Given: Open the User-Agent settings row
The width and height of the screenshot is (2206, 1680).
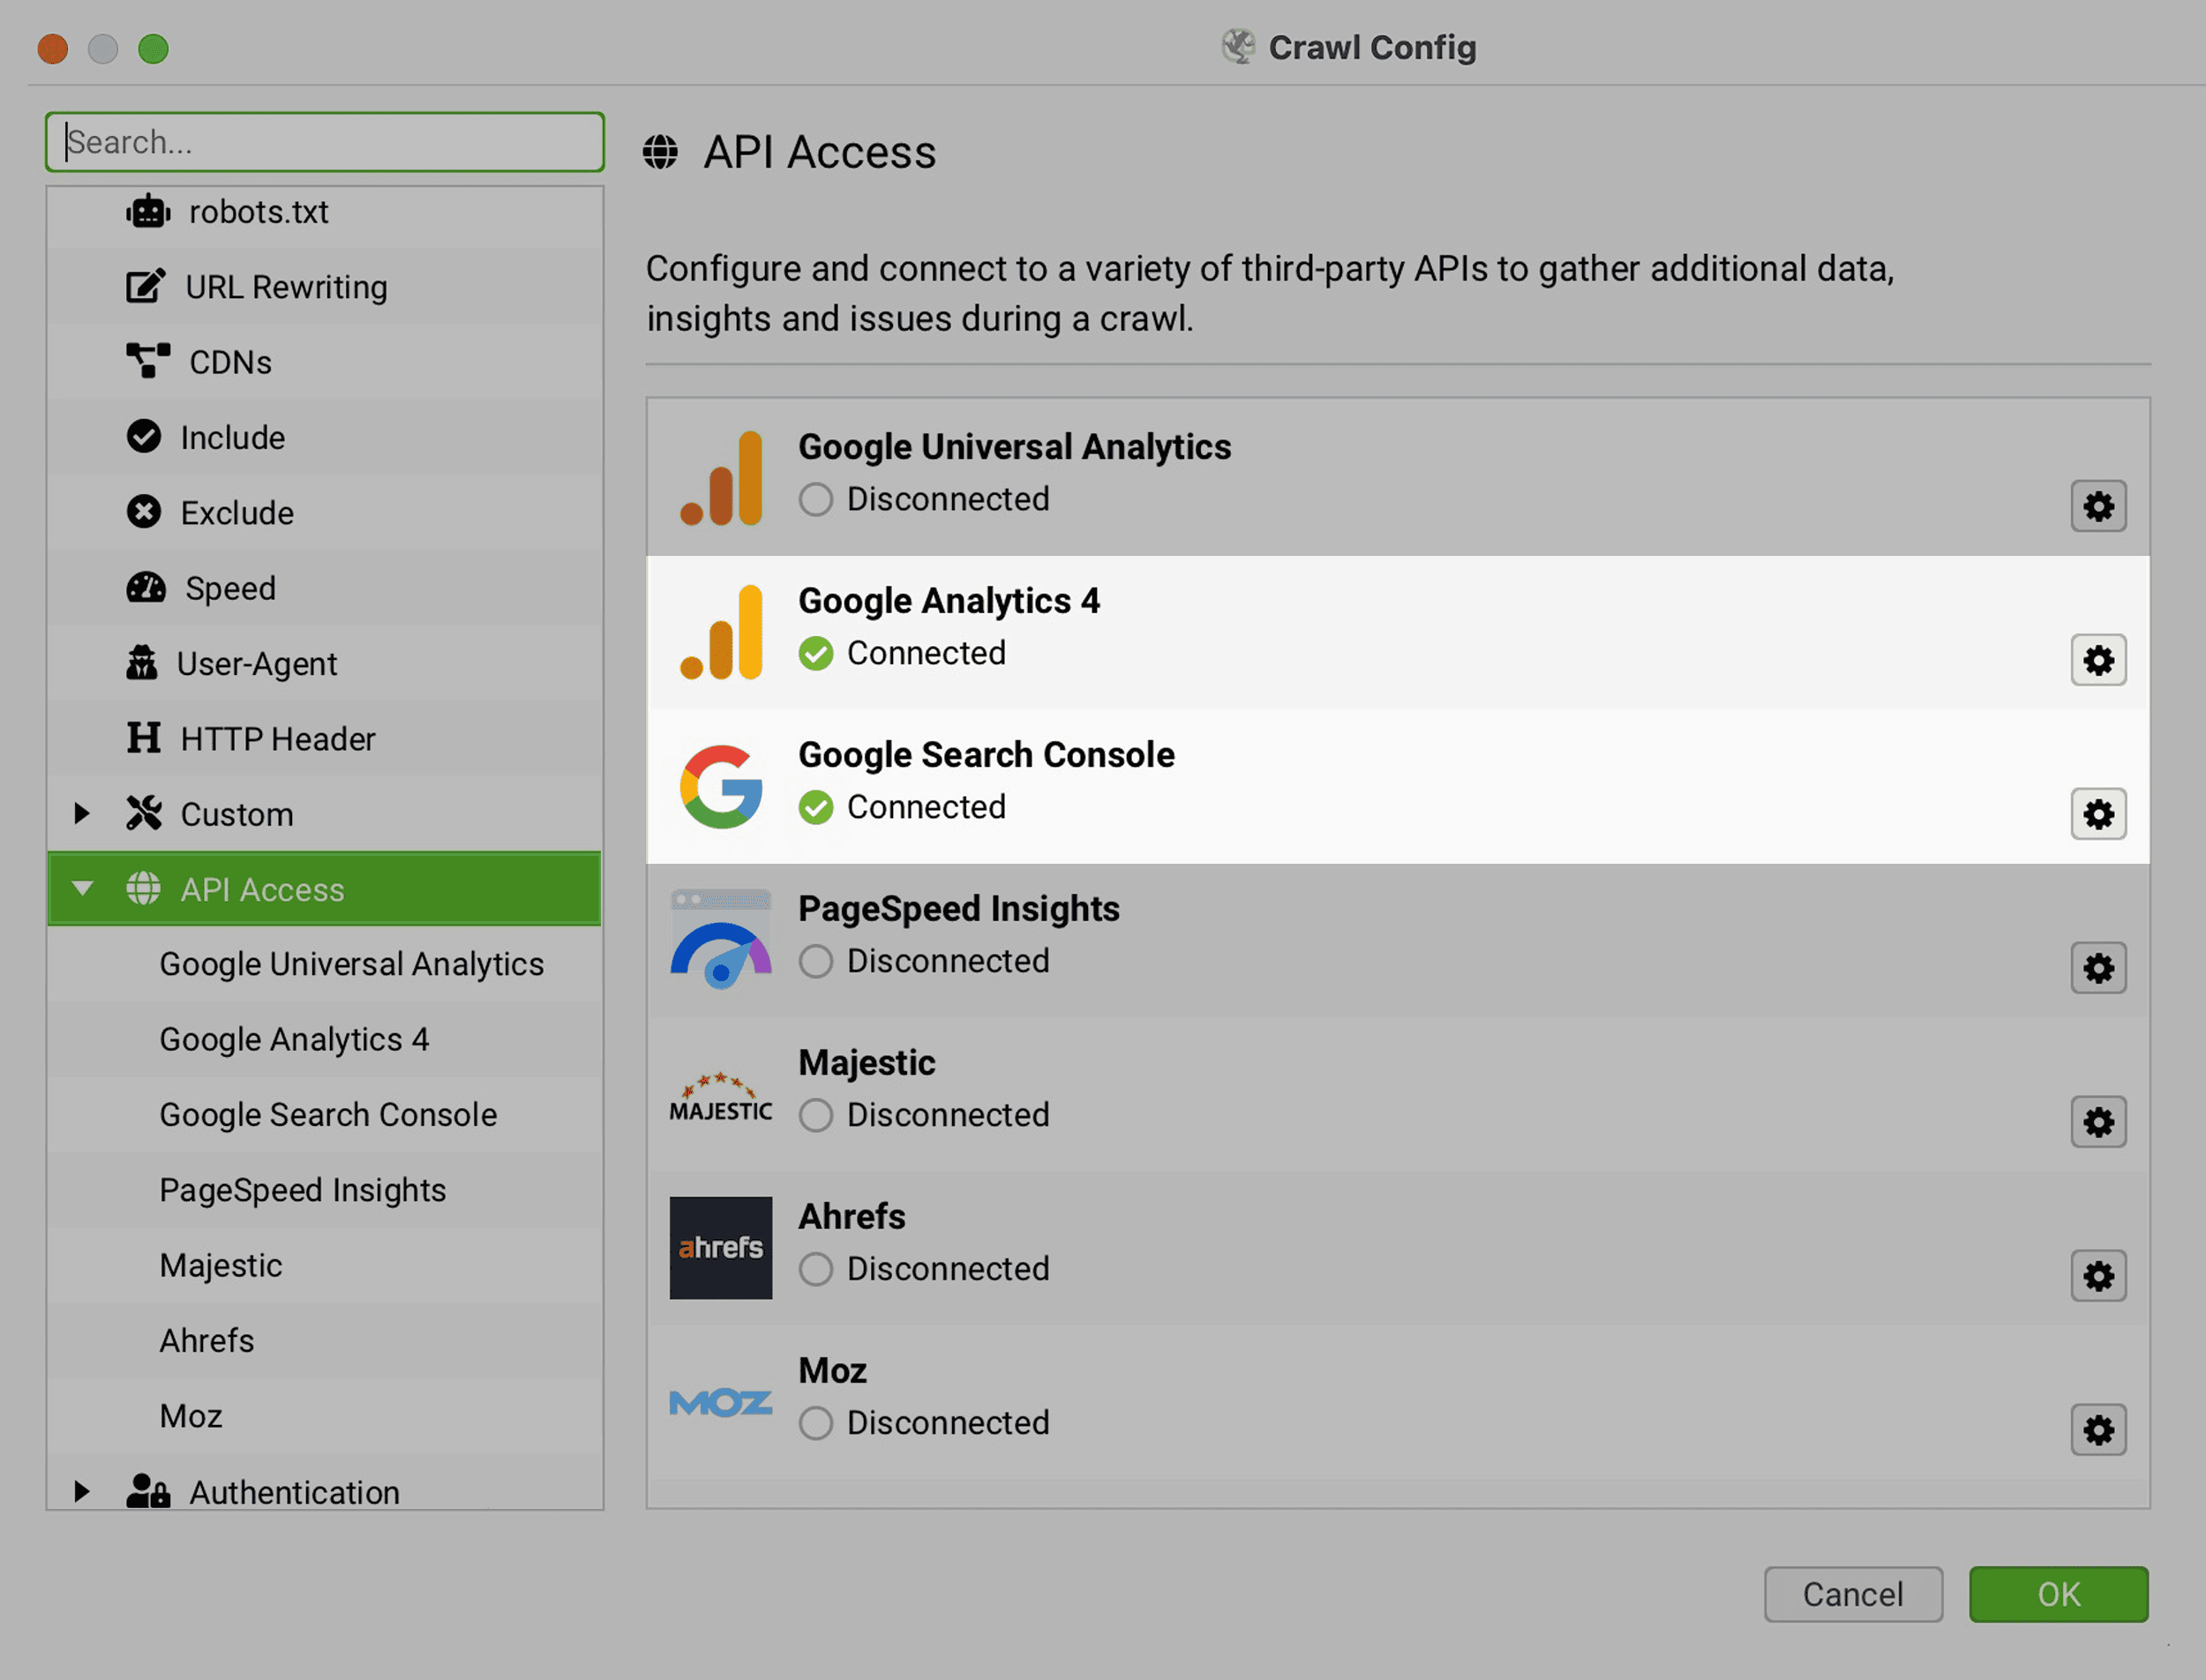Looking at the screenshot, I should coord(325,663).
